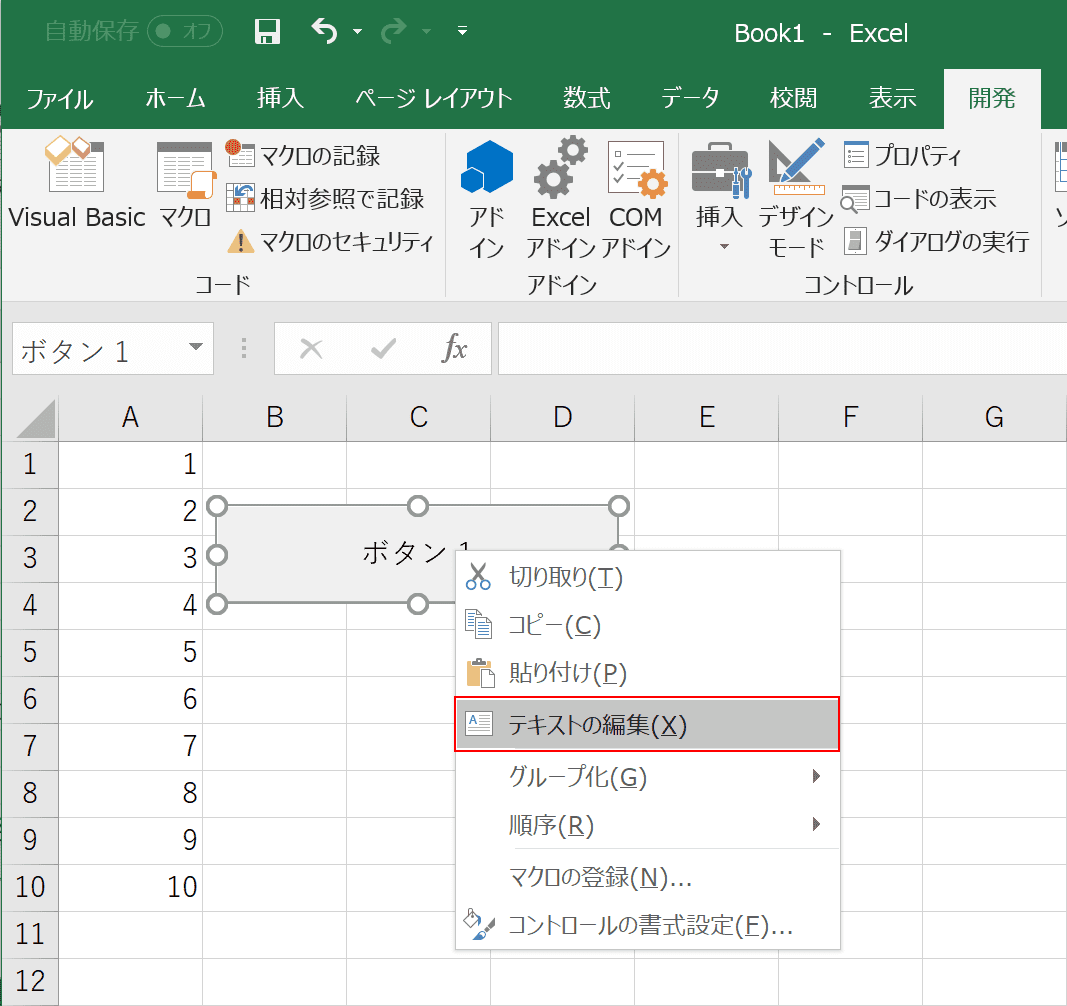Image resolution: width=1067 pixels, height=1006 pixels.
Task: Click the redo arrow icon
Action: point(394,31)
